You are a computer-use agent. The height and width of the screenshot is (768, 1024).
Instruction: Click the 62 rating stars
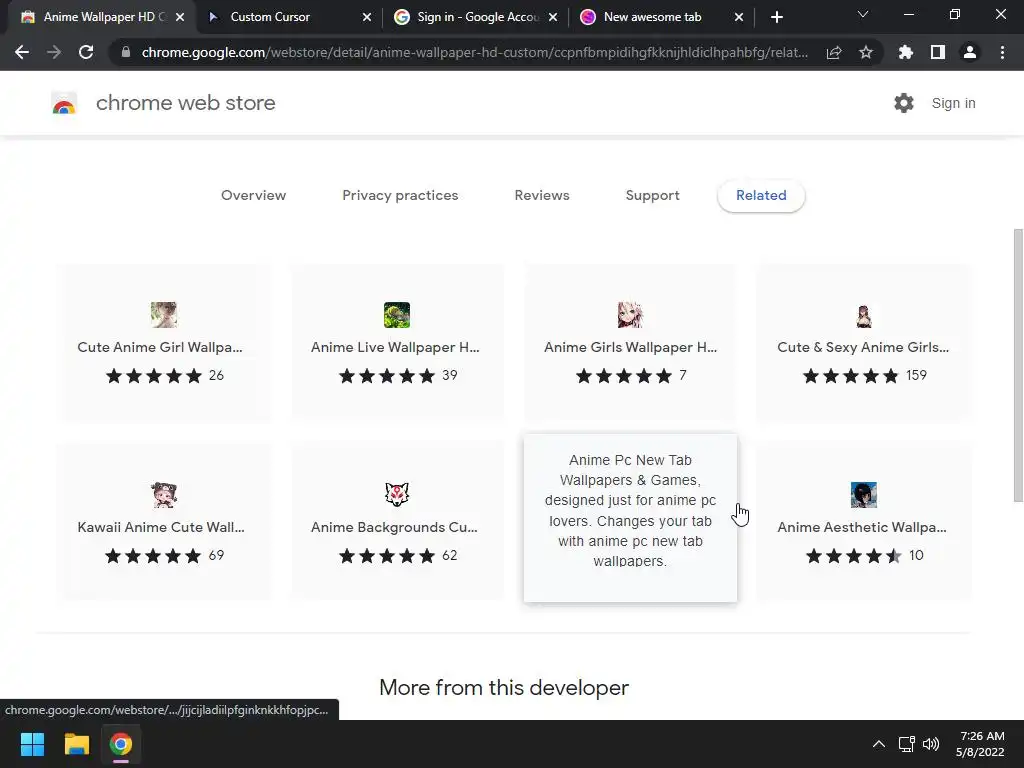(x=387, y=556)
